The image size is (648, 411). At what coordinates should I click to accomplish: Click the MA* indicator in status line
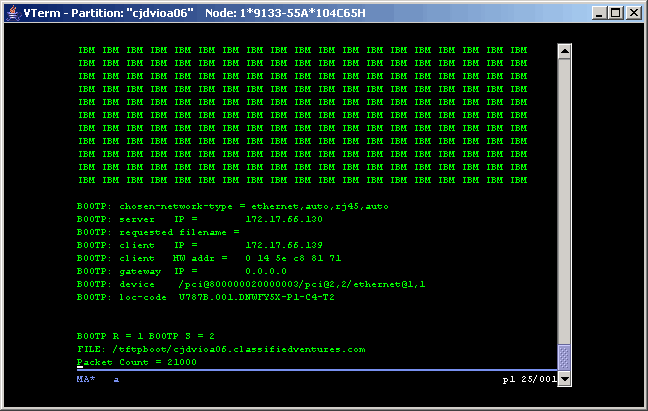pyautogui.click(x=84, y=380)
